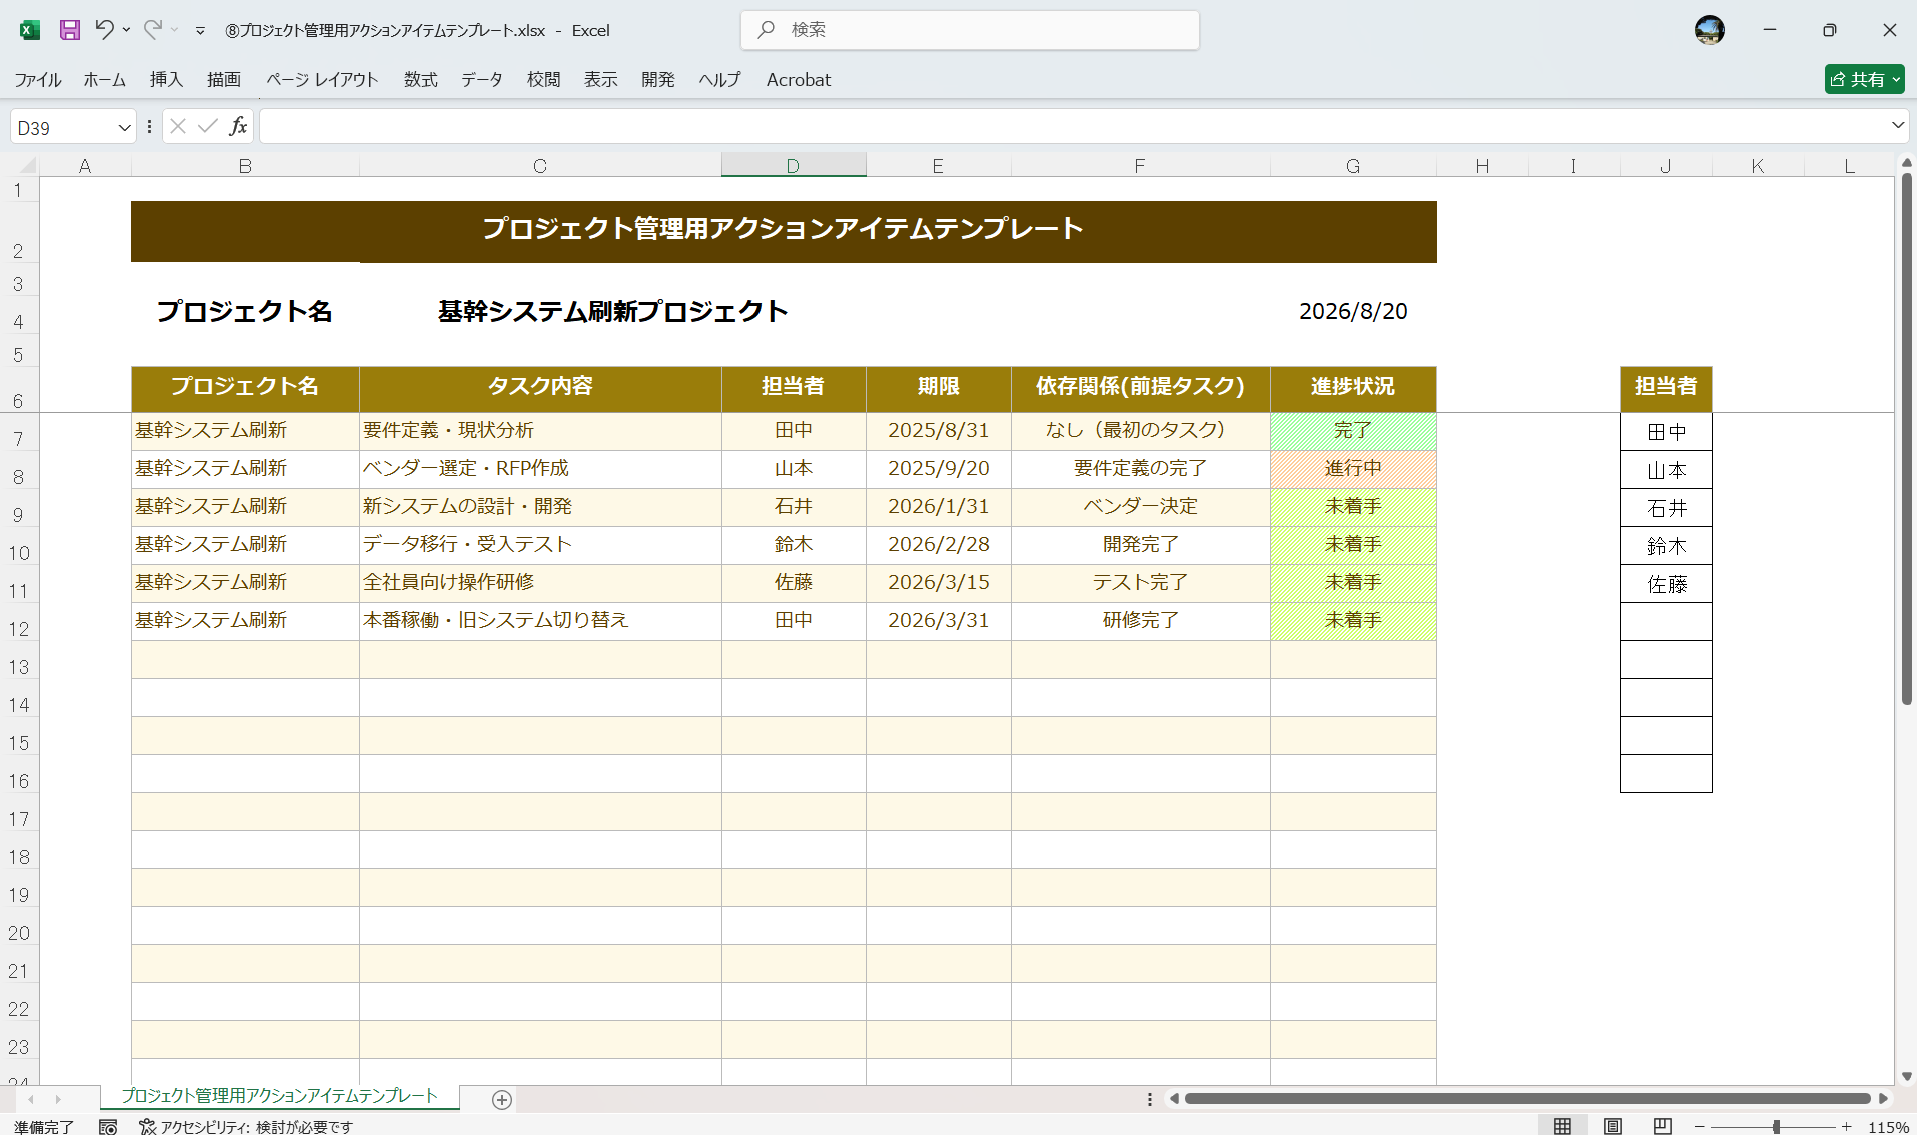Click the Excel app logo icon
Image resolution: width=1917 pixels, height=1135 pixels.
click(x=30, y=30)
